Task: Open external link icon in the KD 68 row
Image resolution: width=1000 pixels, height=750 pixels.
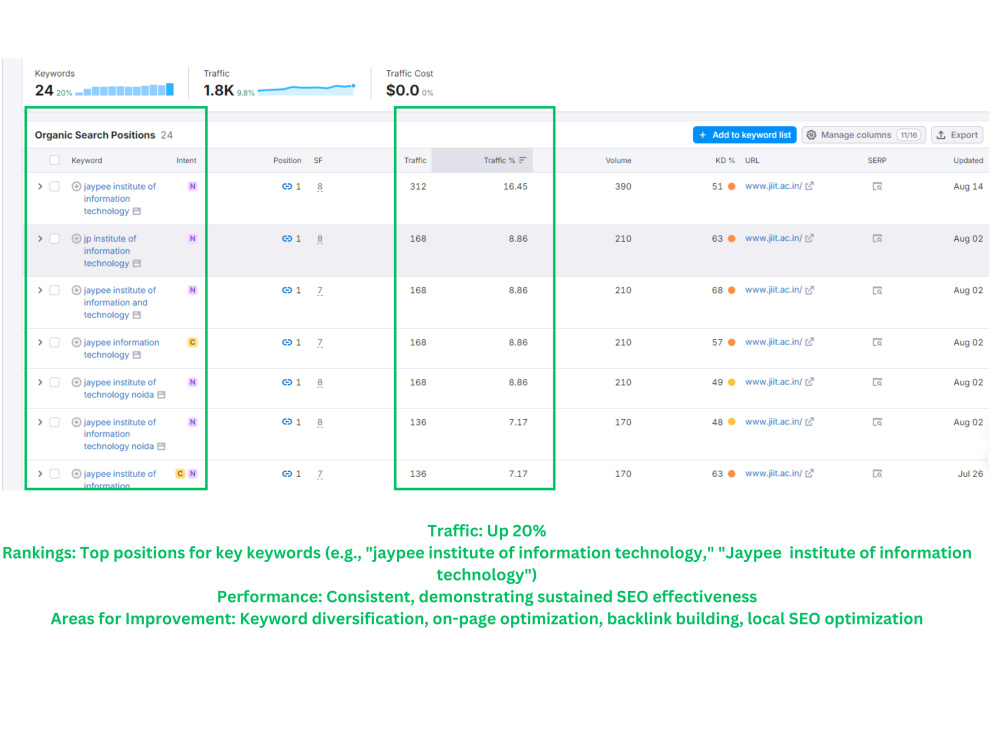Action: [x=809, y=290]
